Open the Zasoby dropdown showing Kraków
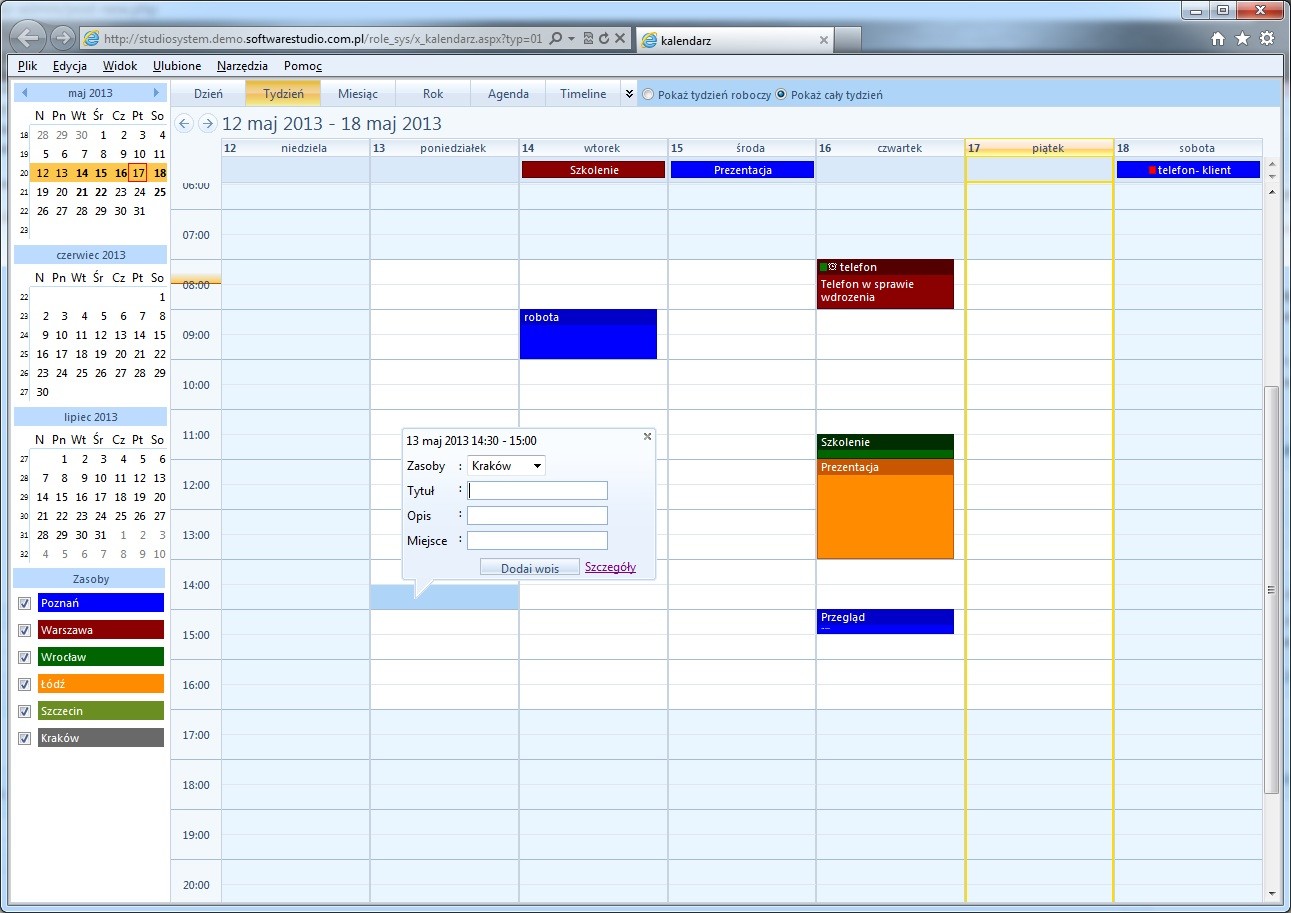The image size is (1291, 913). coord(507,466)
